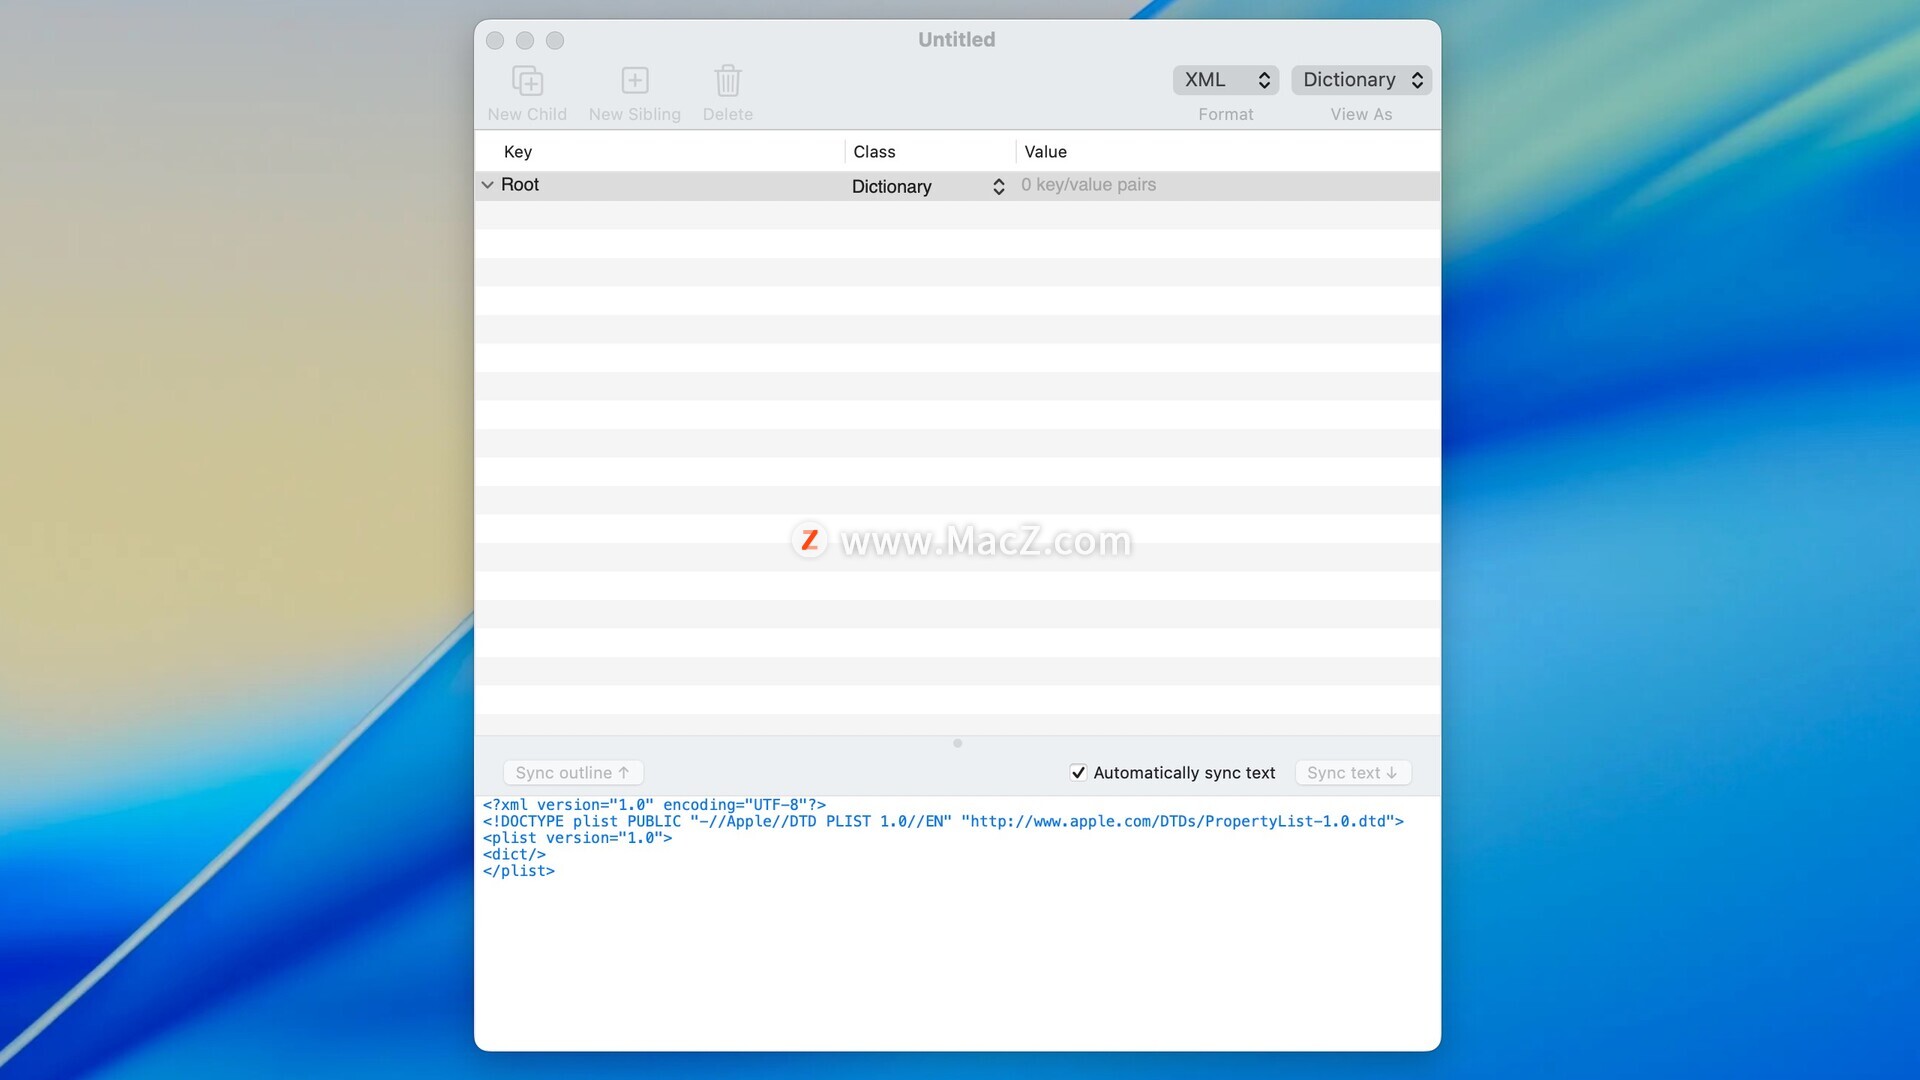
Task: Open the XML Format dropdown
Action: (x=1225, y=80)
